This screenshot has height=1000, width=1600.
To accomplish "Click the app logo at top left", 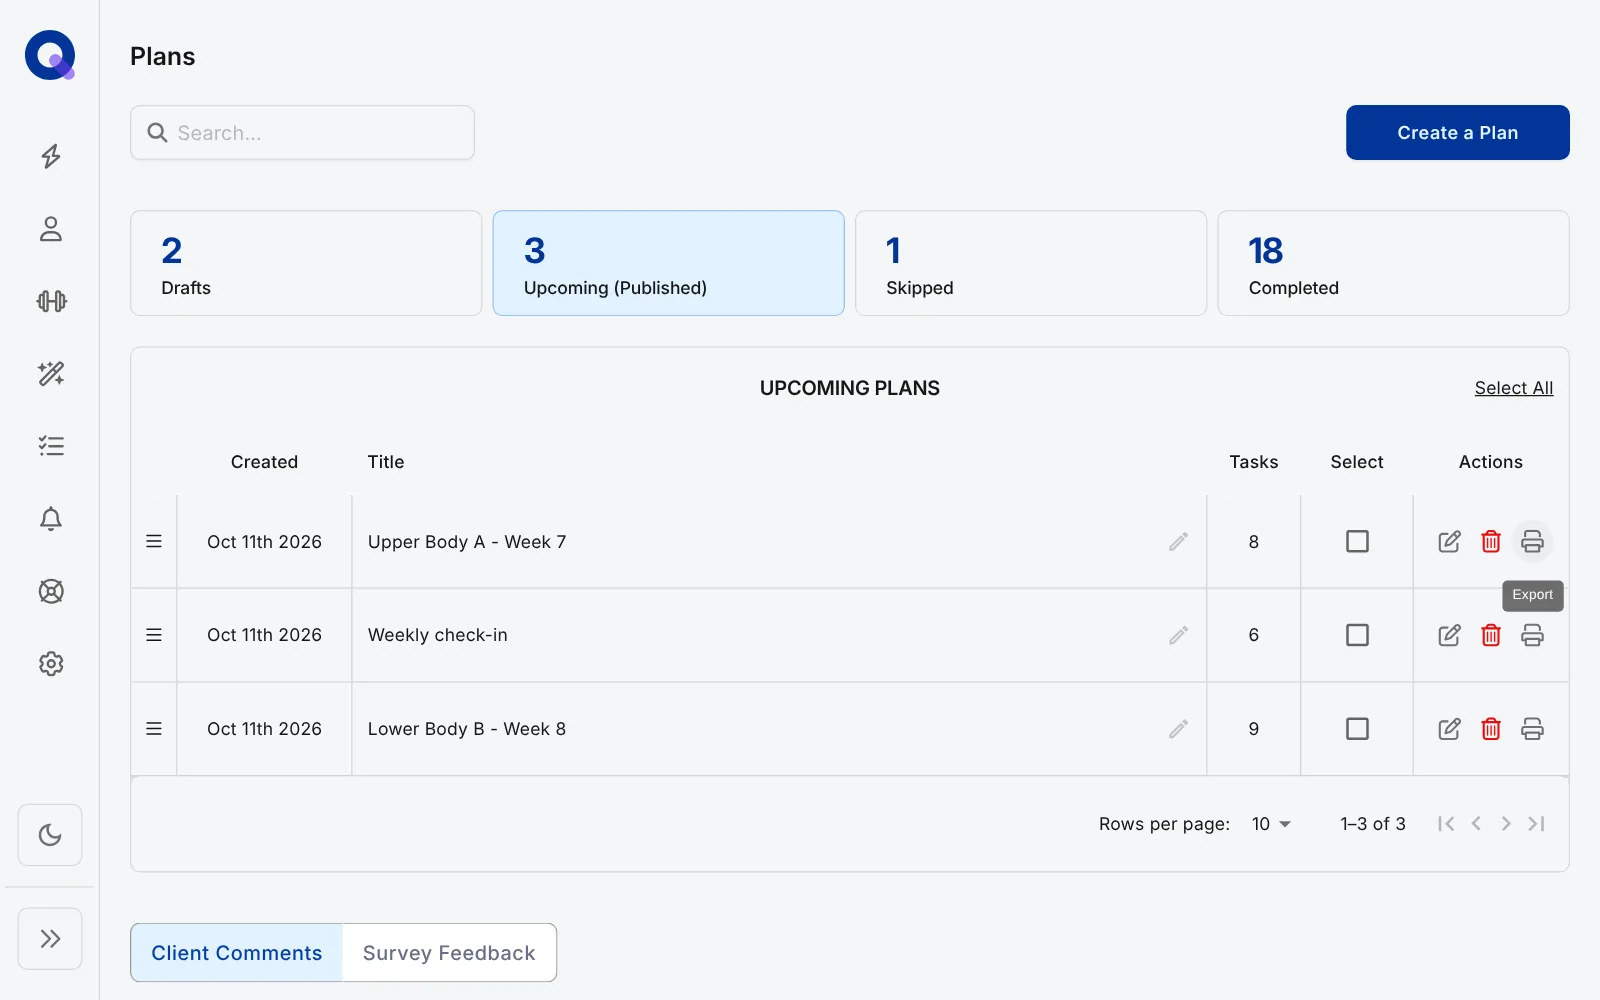I will 50,55.
